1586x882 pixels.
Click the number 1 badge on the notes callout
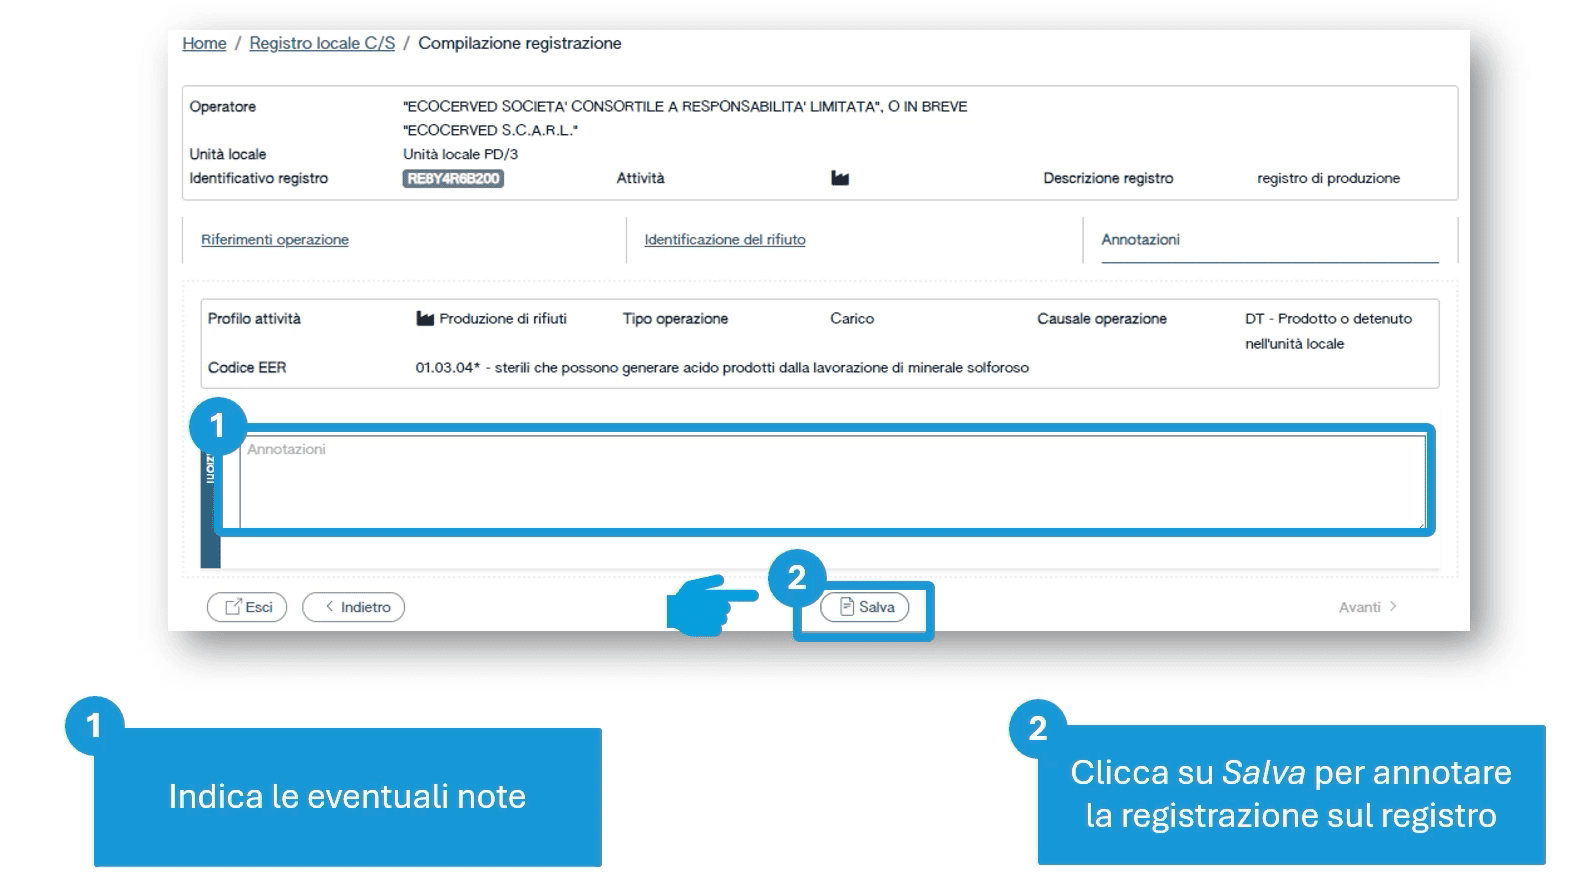click(x=94, y=725)
